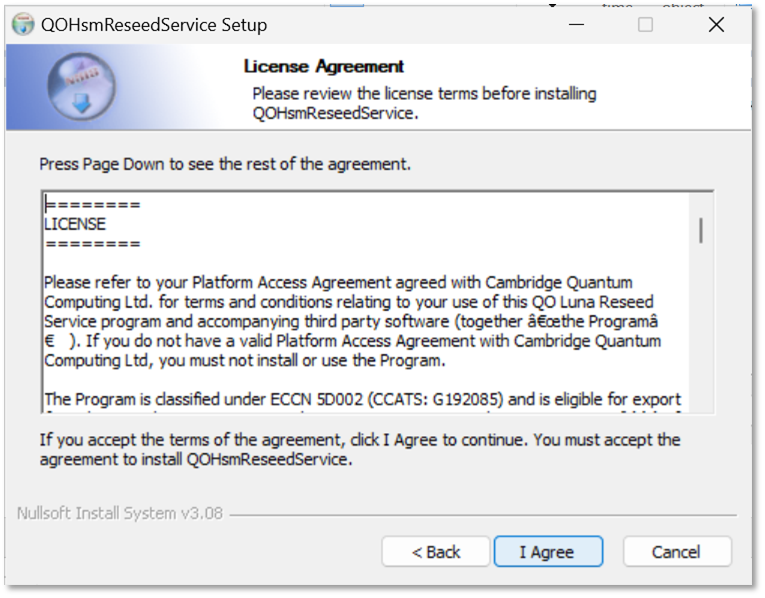Place cursor at the first line of equals signs

click(92, 206)
